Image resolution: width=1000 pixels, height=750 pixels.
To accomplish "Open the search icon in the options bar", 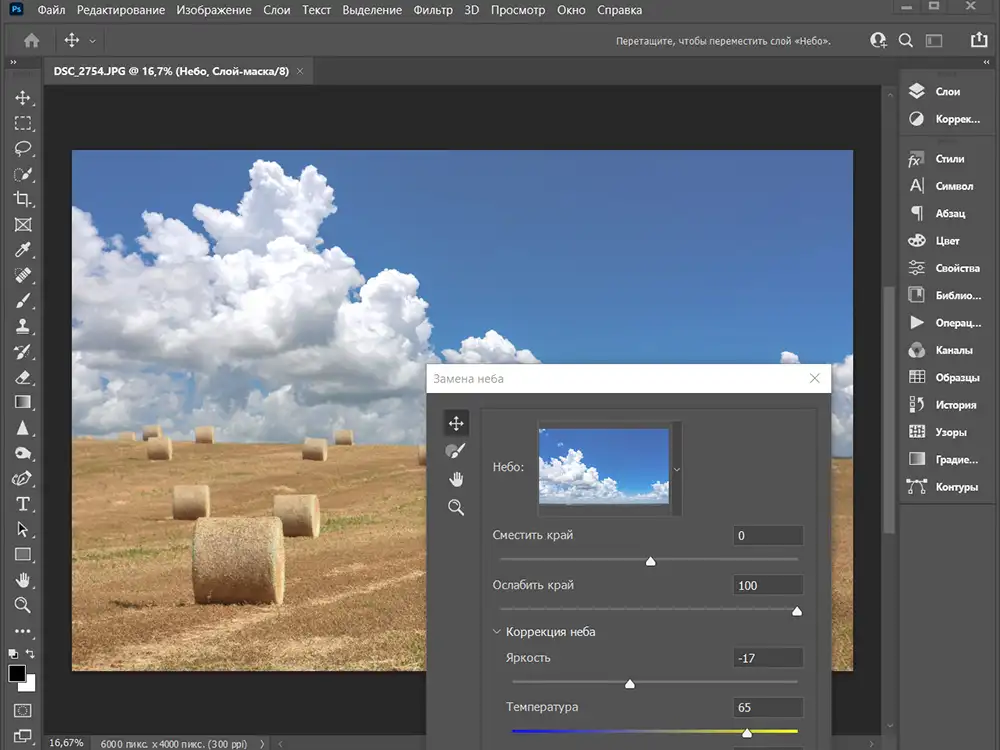I will [906, 41].
